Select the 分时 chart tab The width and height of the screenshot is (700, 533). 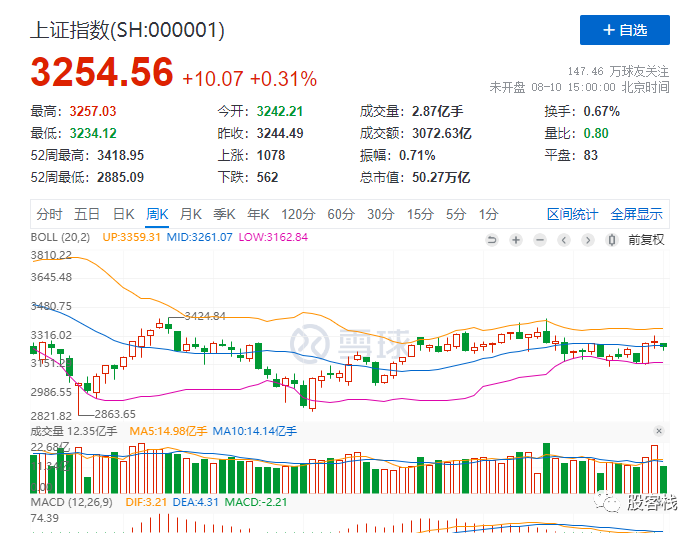pos(49,214)
